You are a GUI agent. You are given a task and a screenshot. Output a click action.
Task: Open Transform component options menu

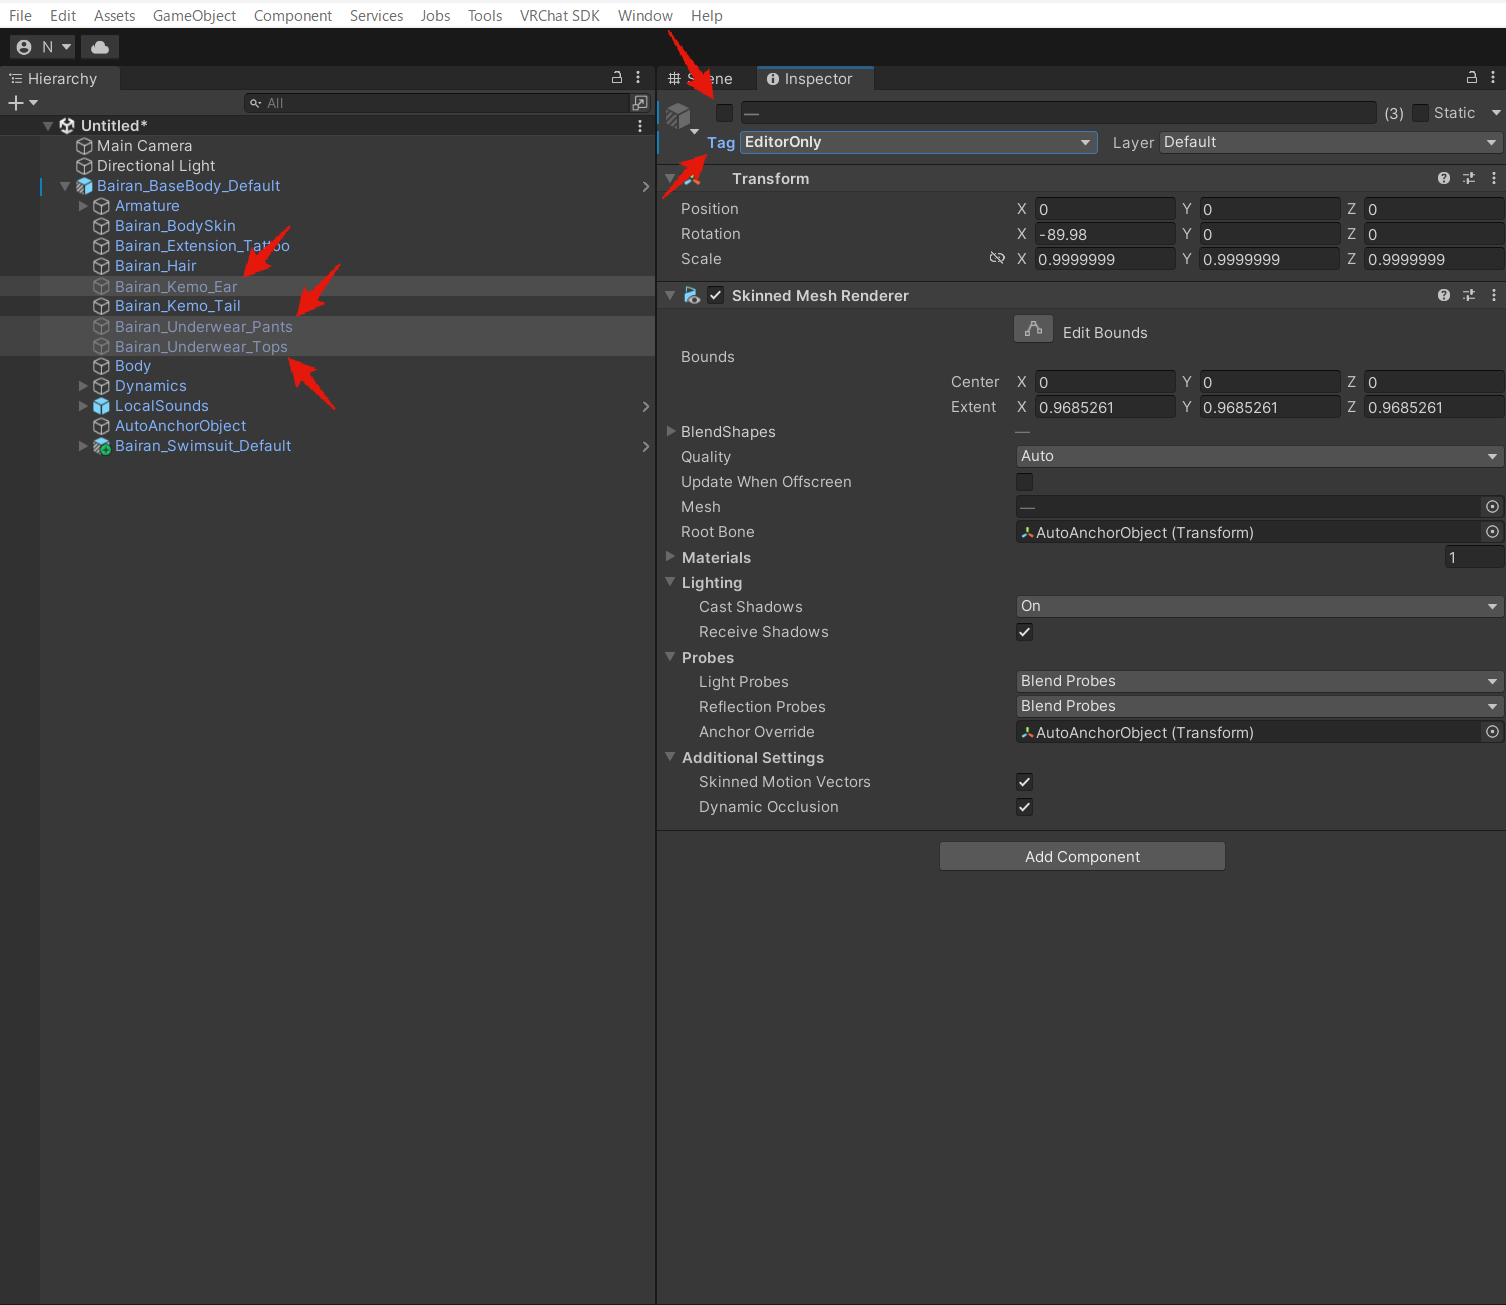(1494, 178)
